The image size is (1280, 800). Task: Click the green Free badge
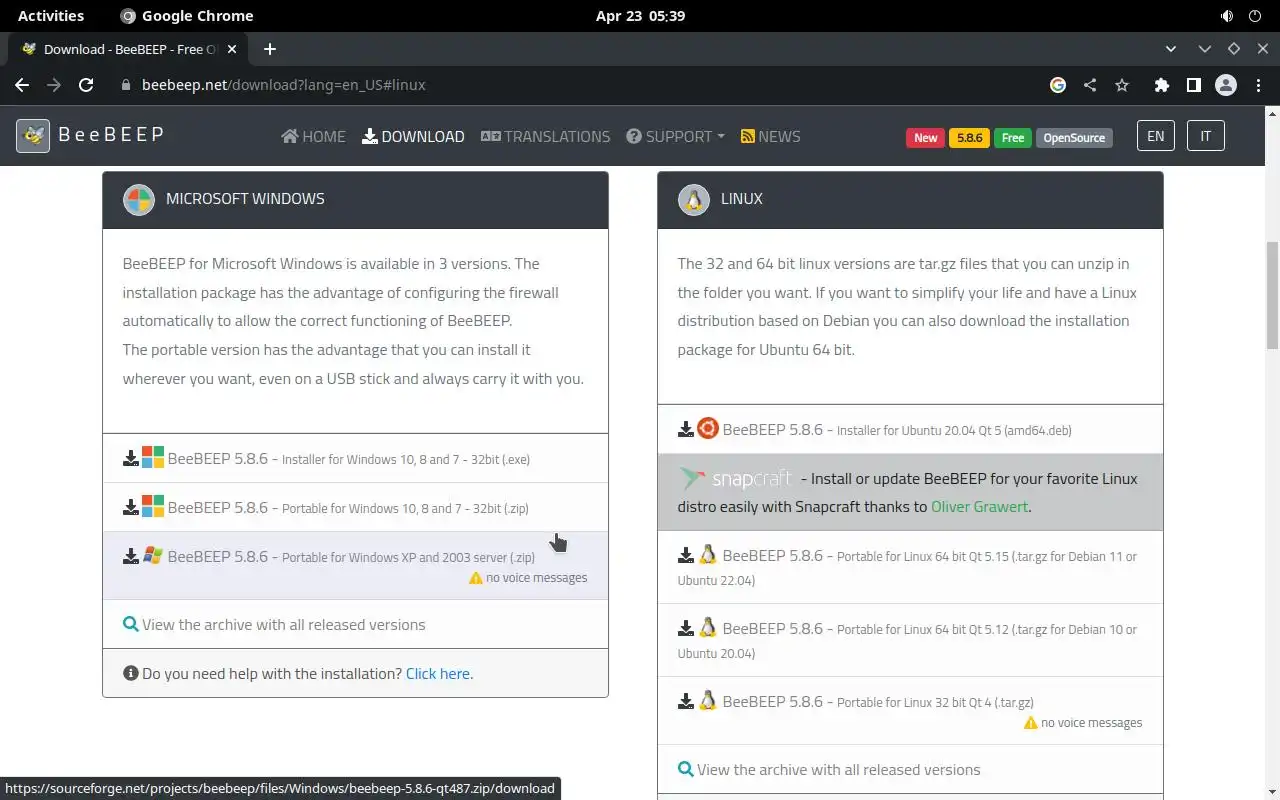pyautogui.click(x=1013, y=138)
